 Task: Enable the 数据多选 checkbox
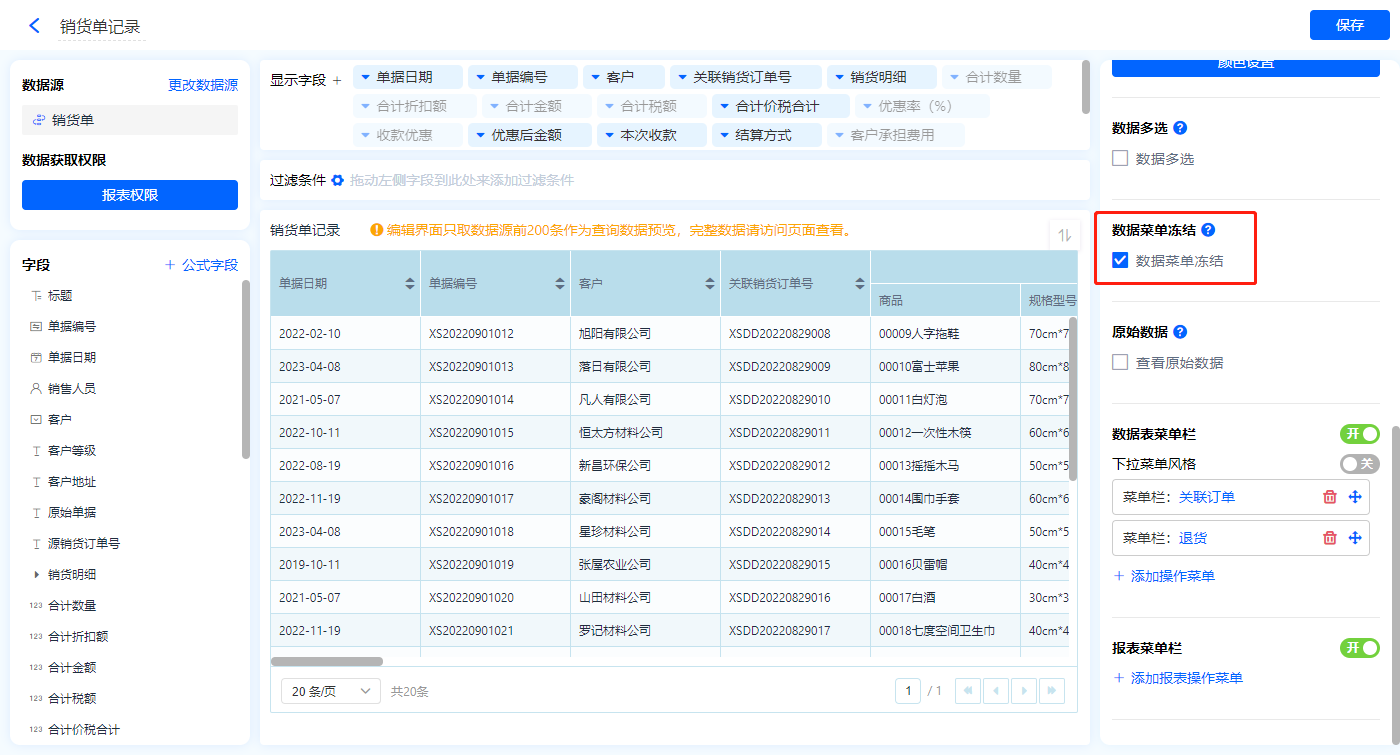[1120, 159]
